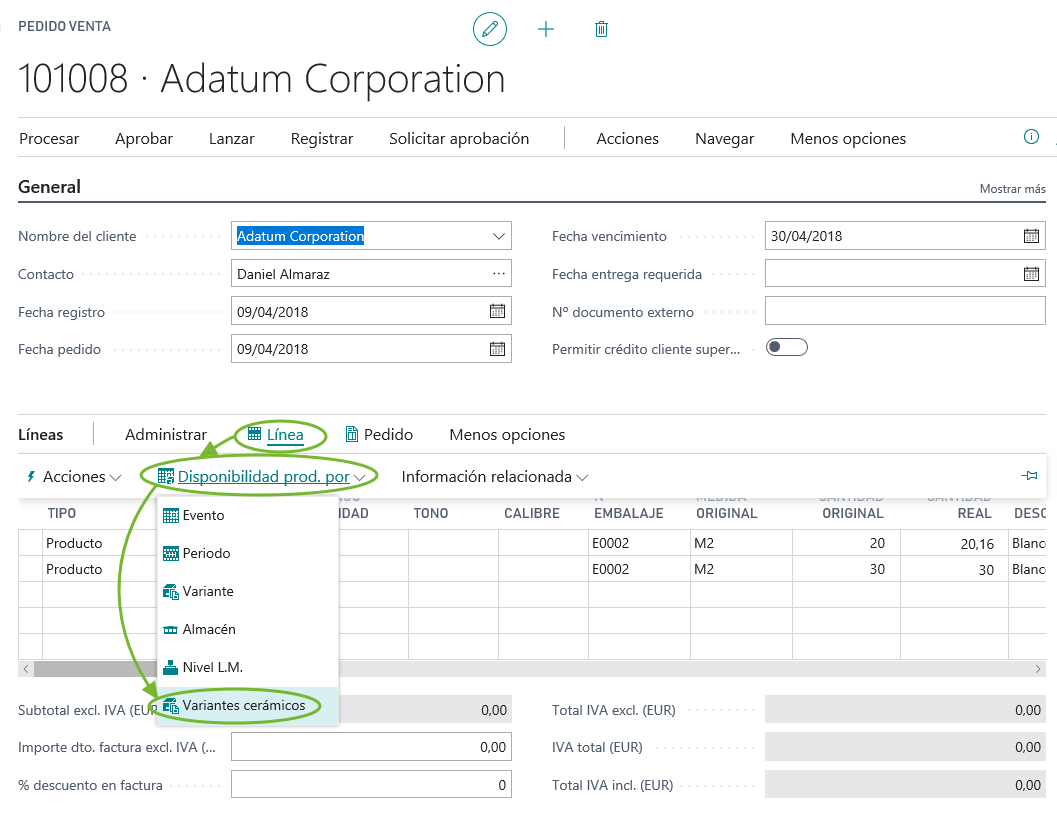Open calendar for Fecha registro
Screen dimensions: 1057x830
point(497,312)
